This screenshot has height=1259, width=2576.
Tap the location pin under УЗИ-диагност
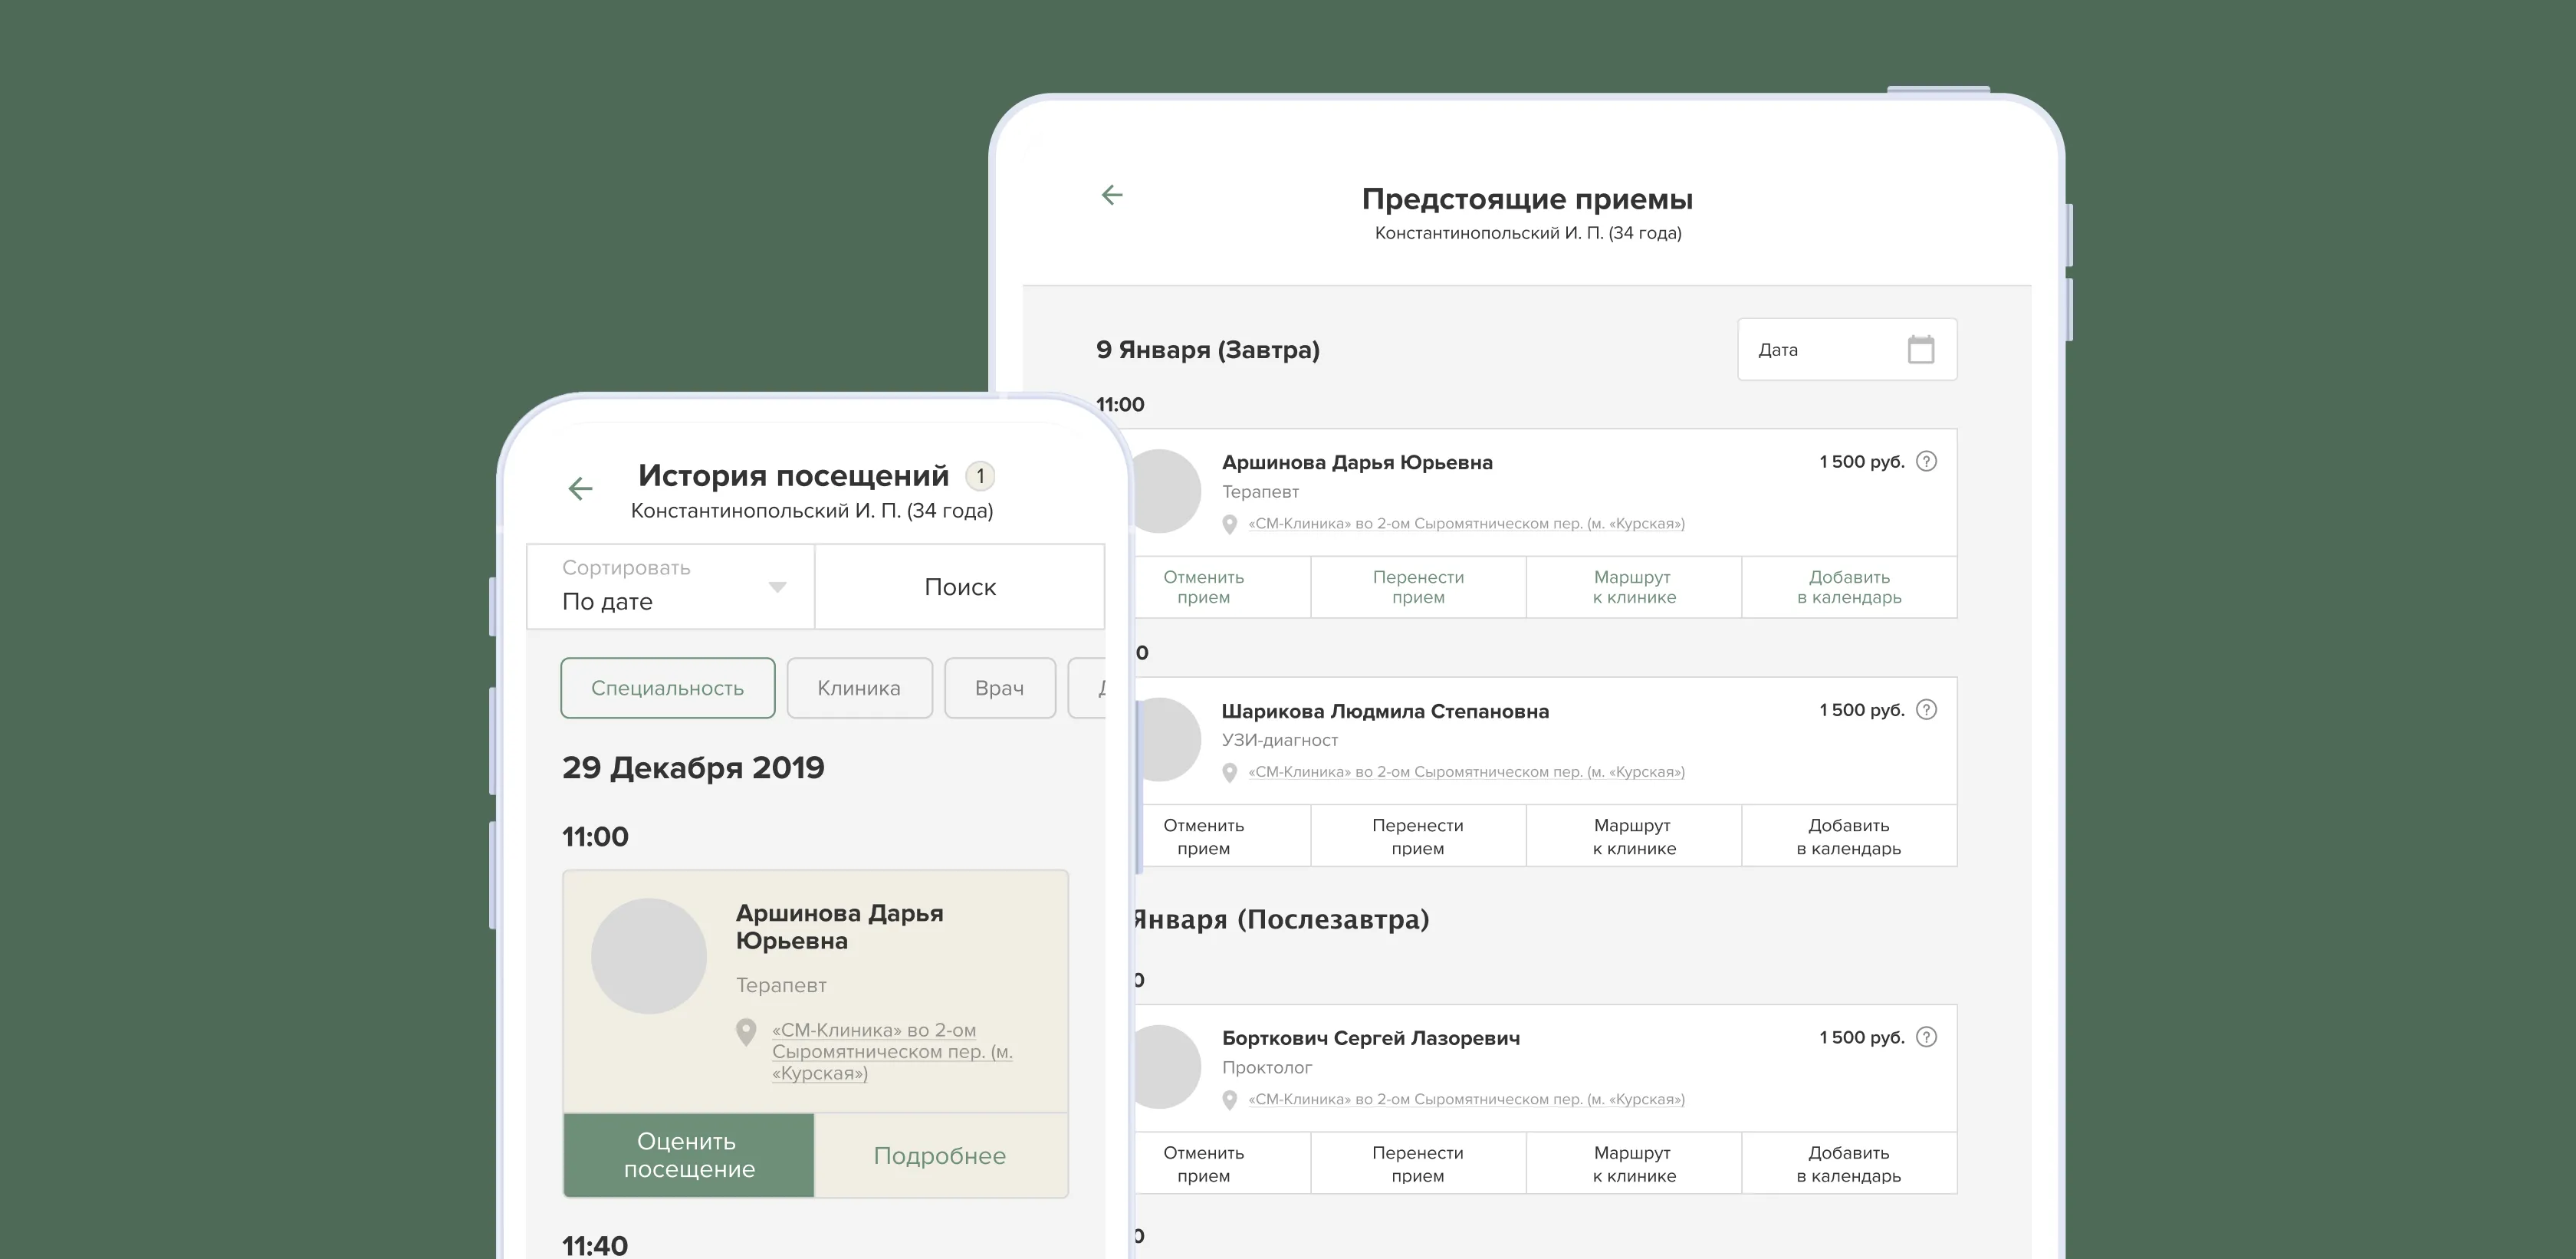point(1230,772)
